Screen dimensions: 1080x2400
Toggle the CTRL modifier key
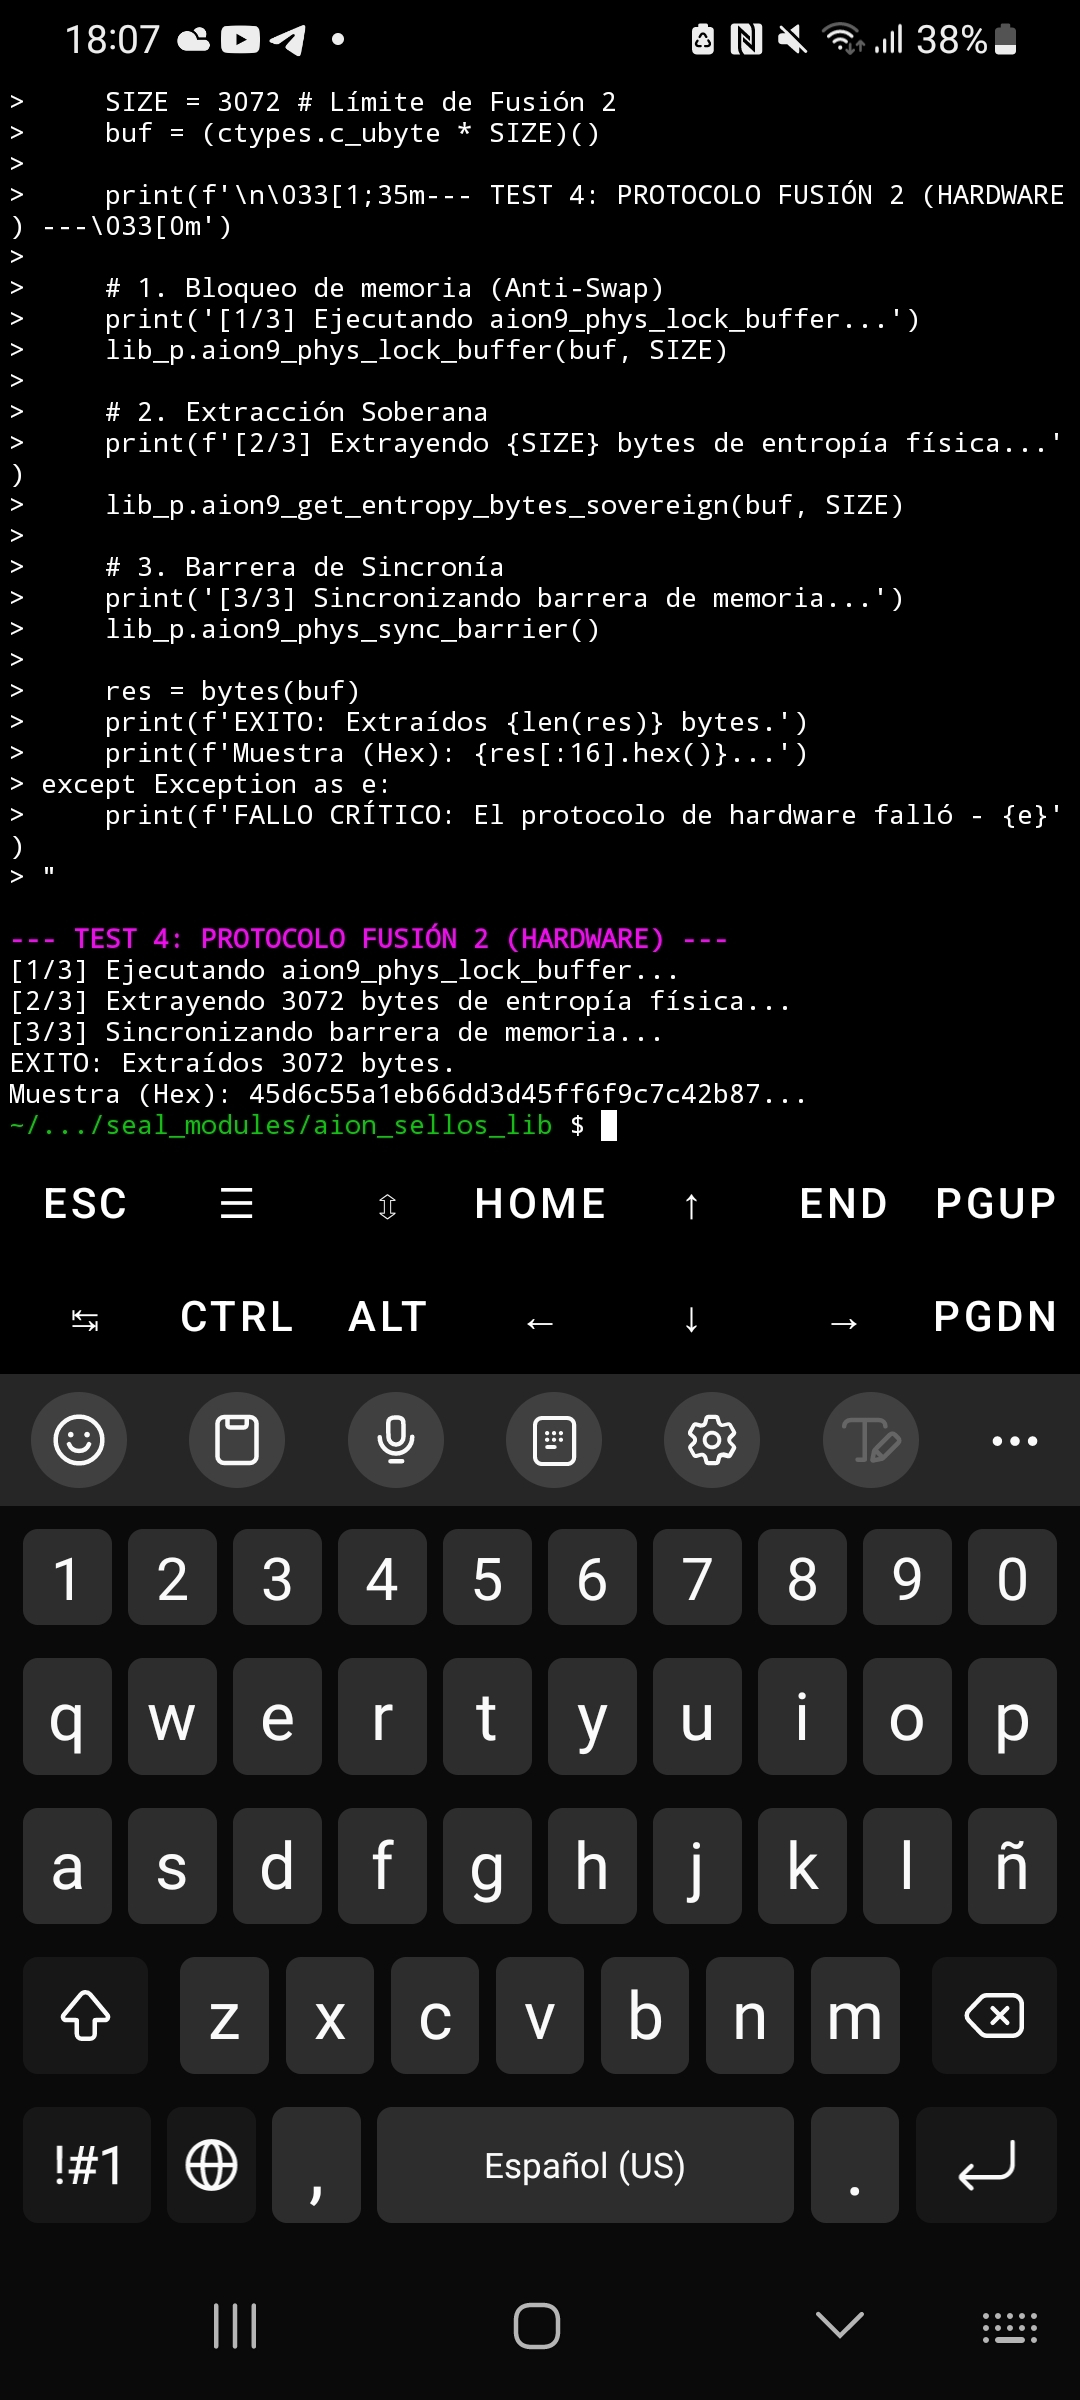click(237, 1317)
